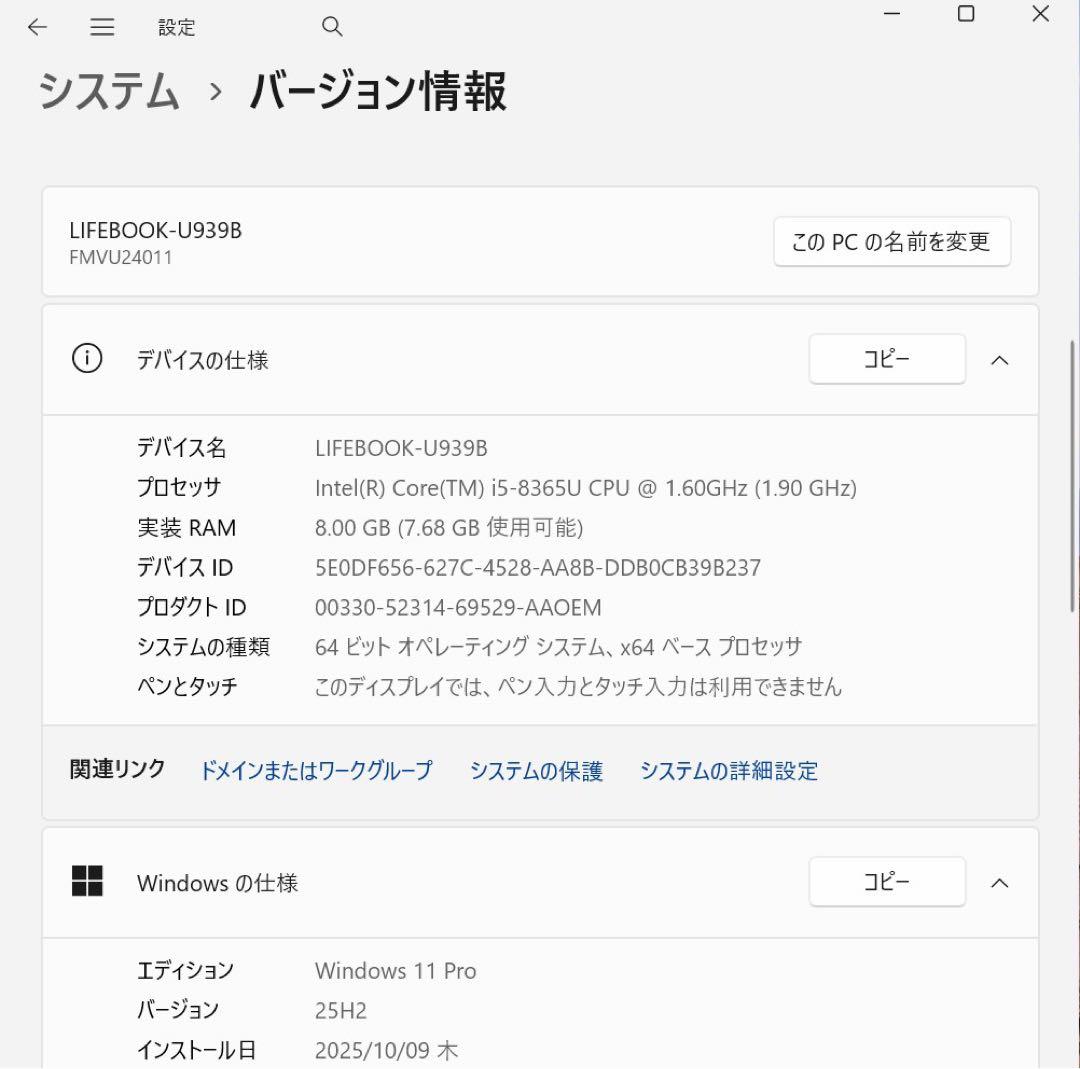Copy the デバイスの仕様 details

[x=886, y=359]
